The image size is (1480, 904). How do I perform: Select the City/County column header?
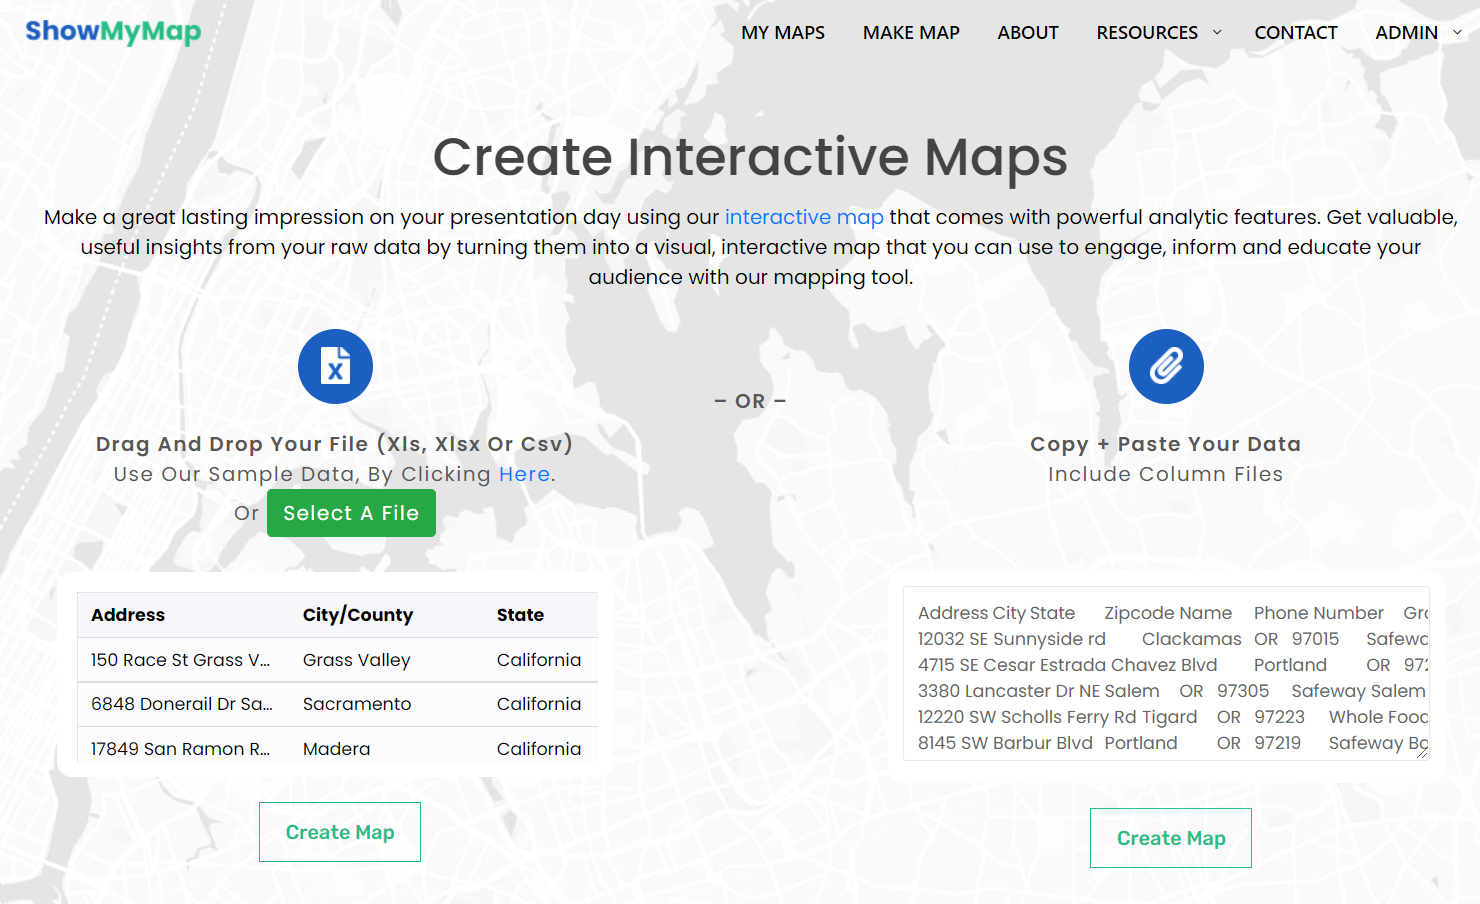click(357, 615)
